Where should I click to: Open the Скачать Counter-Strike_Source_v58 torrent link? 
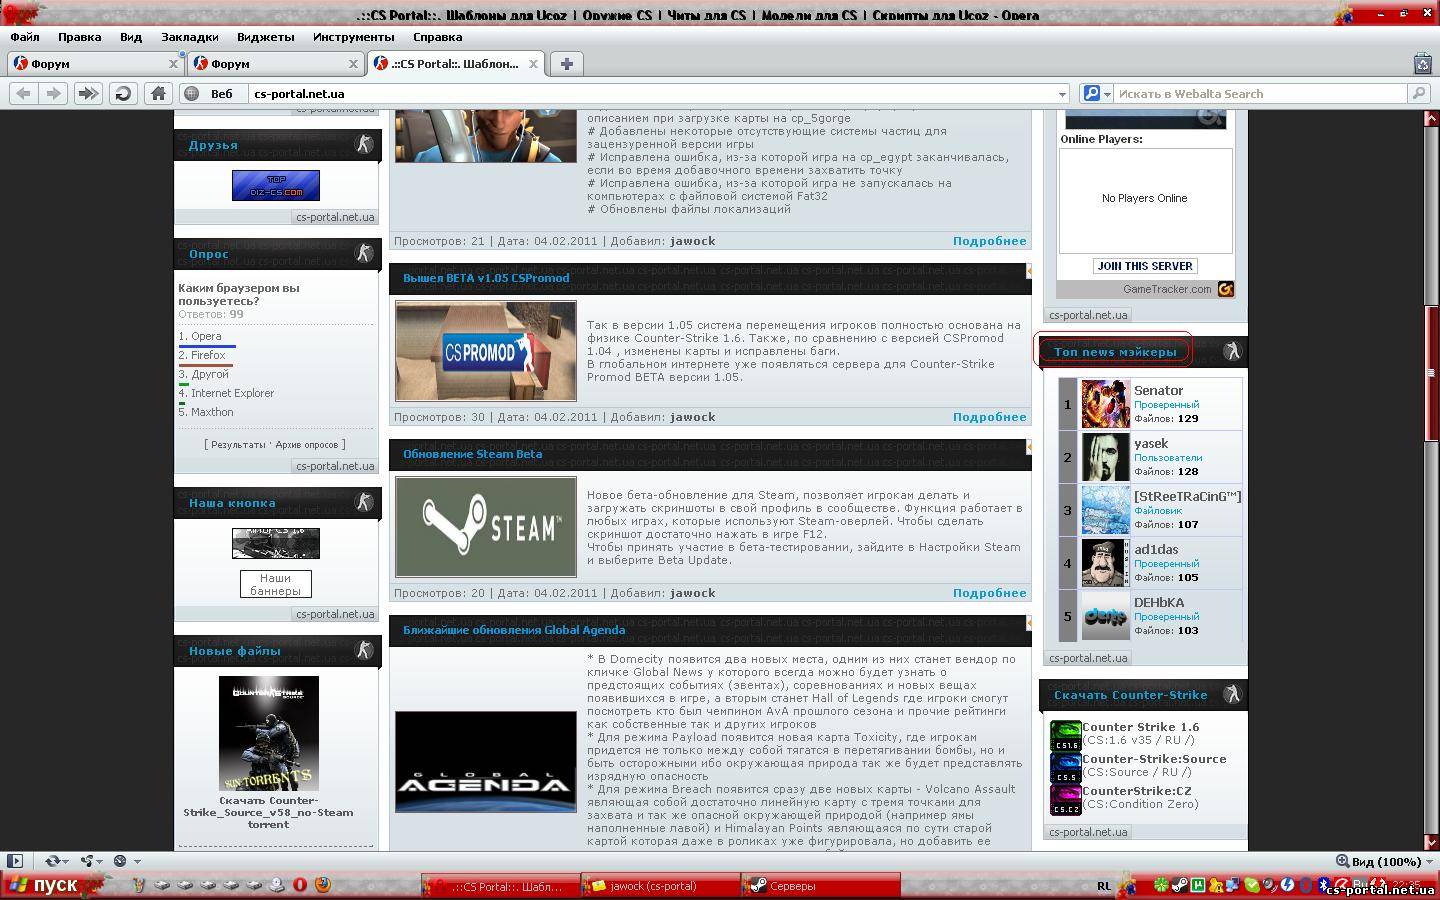[268, 812]
